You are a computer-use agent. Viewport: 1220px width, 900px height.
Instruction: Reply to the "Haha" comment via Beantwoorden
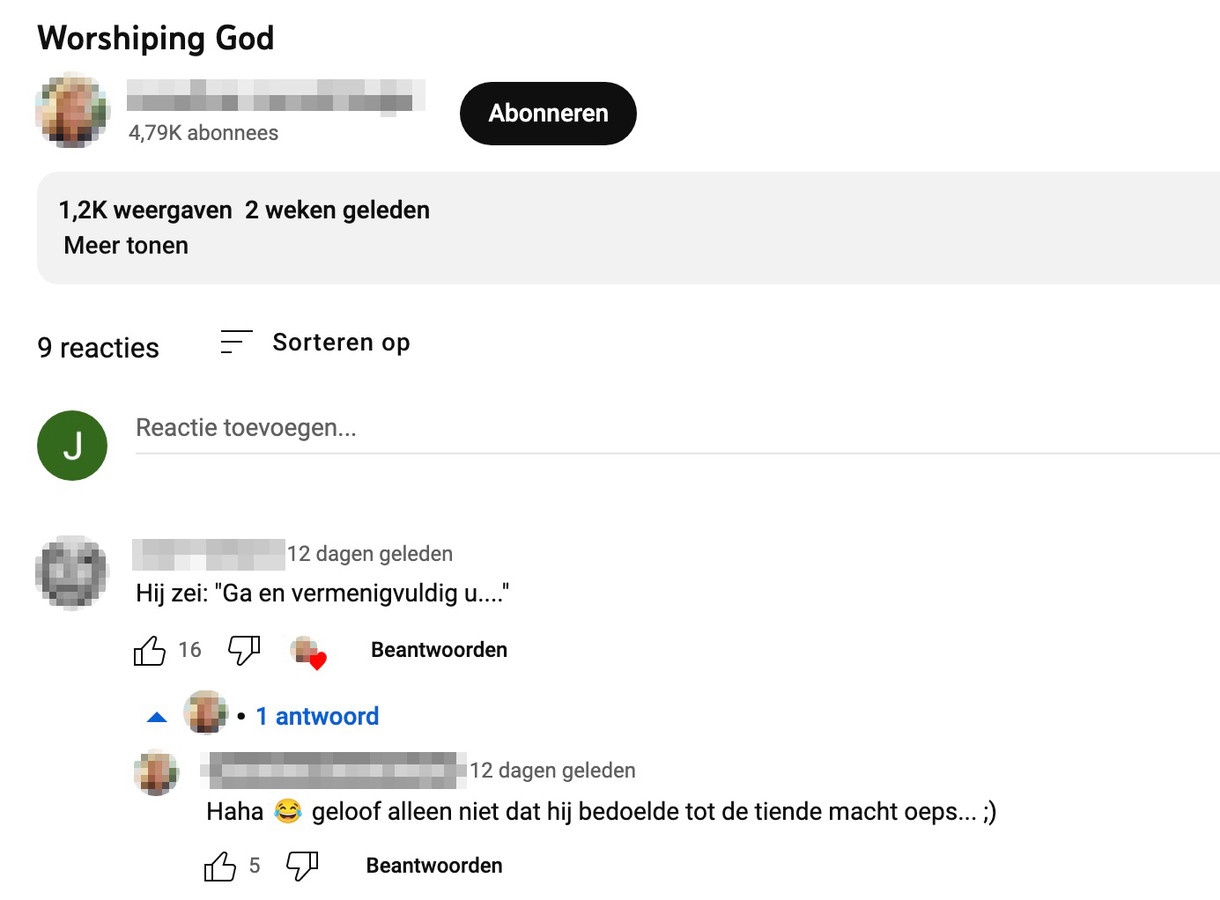433,864
